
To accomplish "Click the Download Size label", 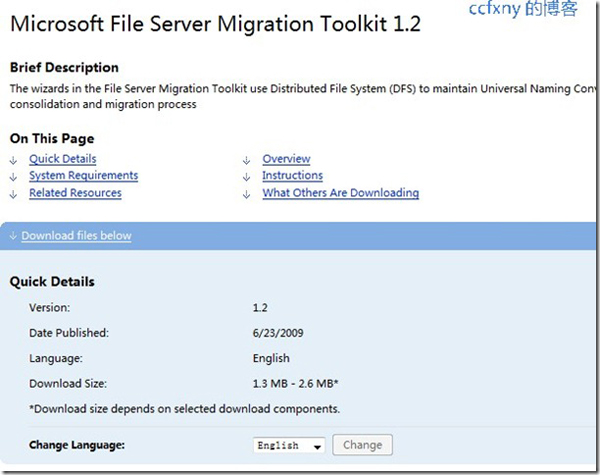I will pyautogui.click(x=68, y=384).
